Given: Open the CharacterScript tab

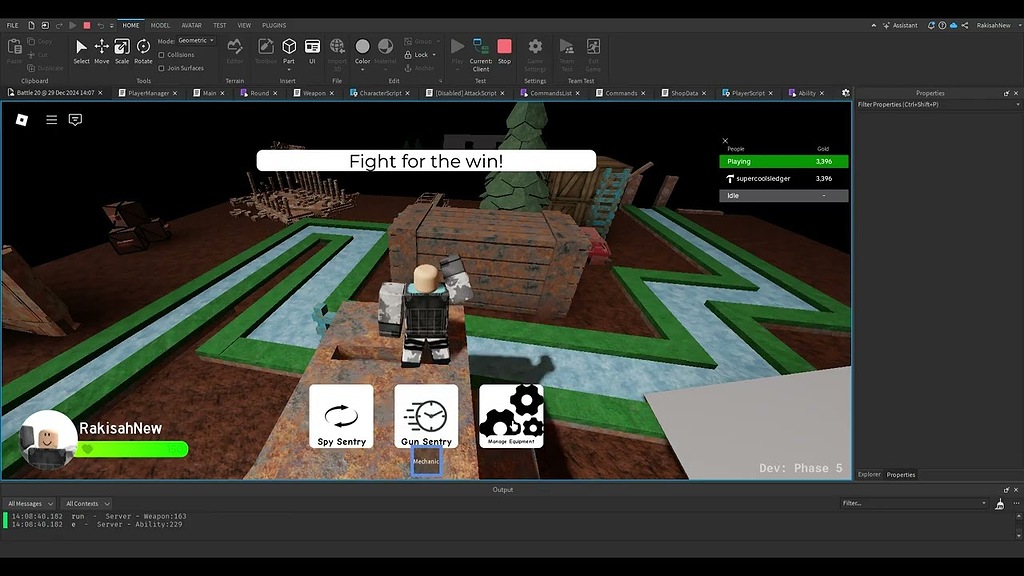Looking at the screenshot, I should coord(381,92).
